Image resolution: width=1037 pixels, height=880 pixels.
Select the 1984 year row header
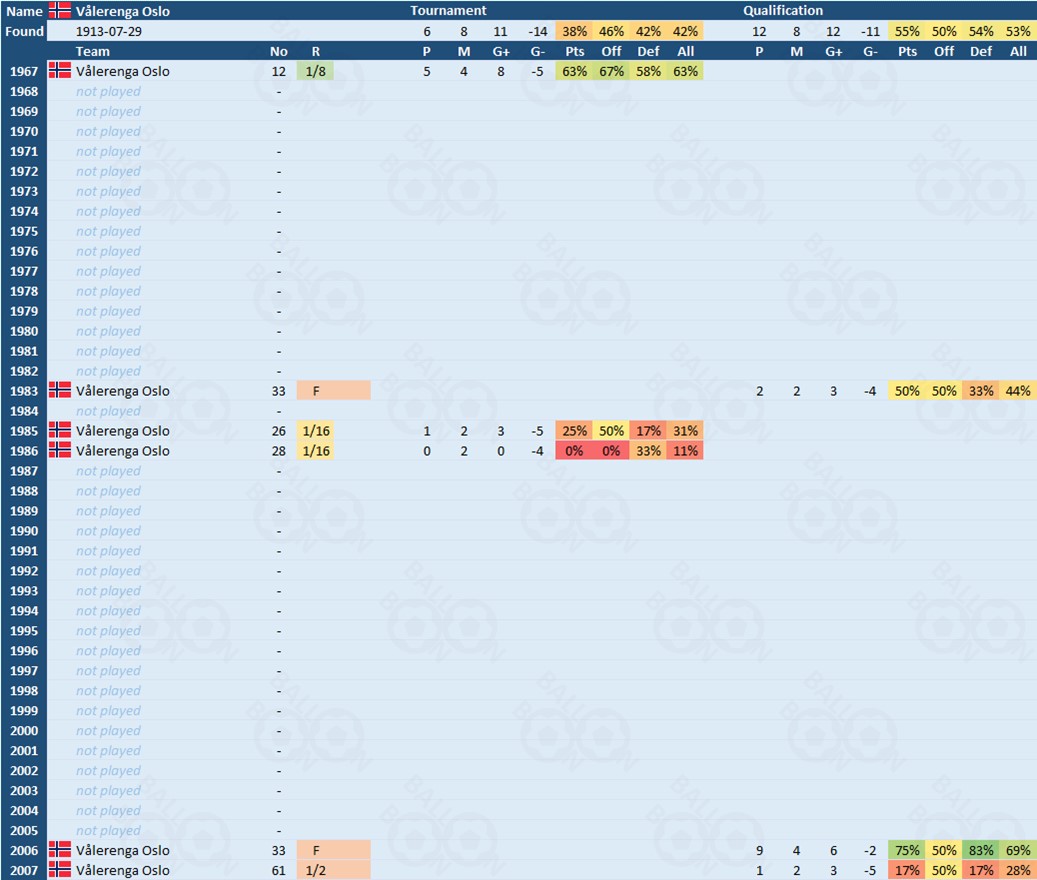(x=24, y=411)
